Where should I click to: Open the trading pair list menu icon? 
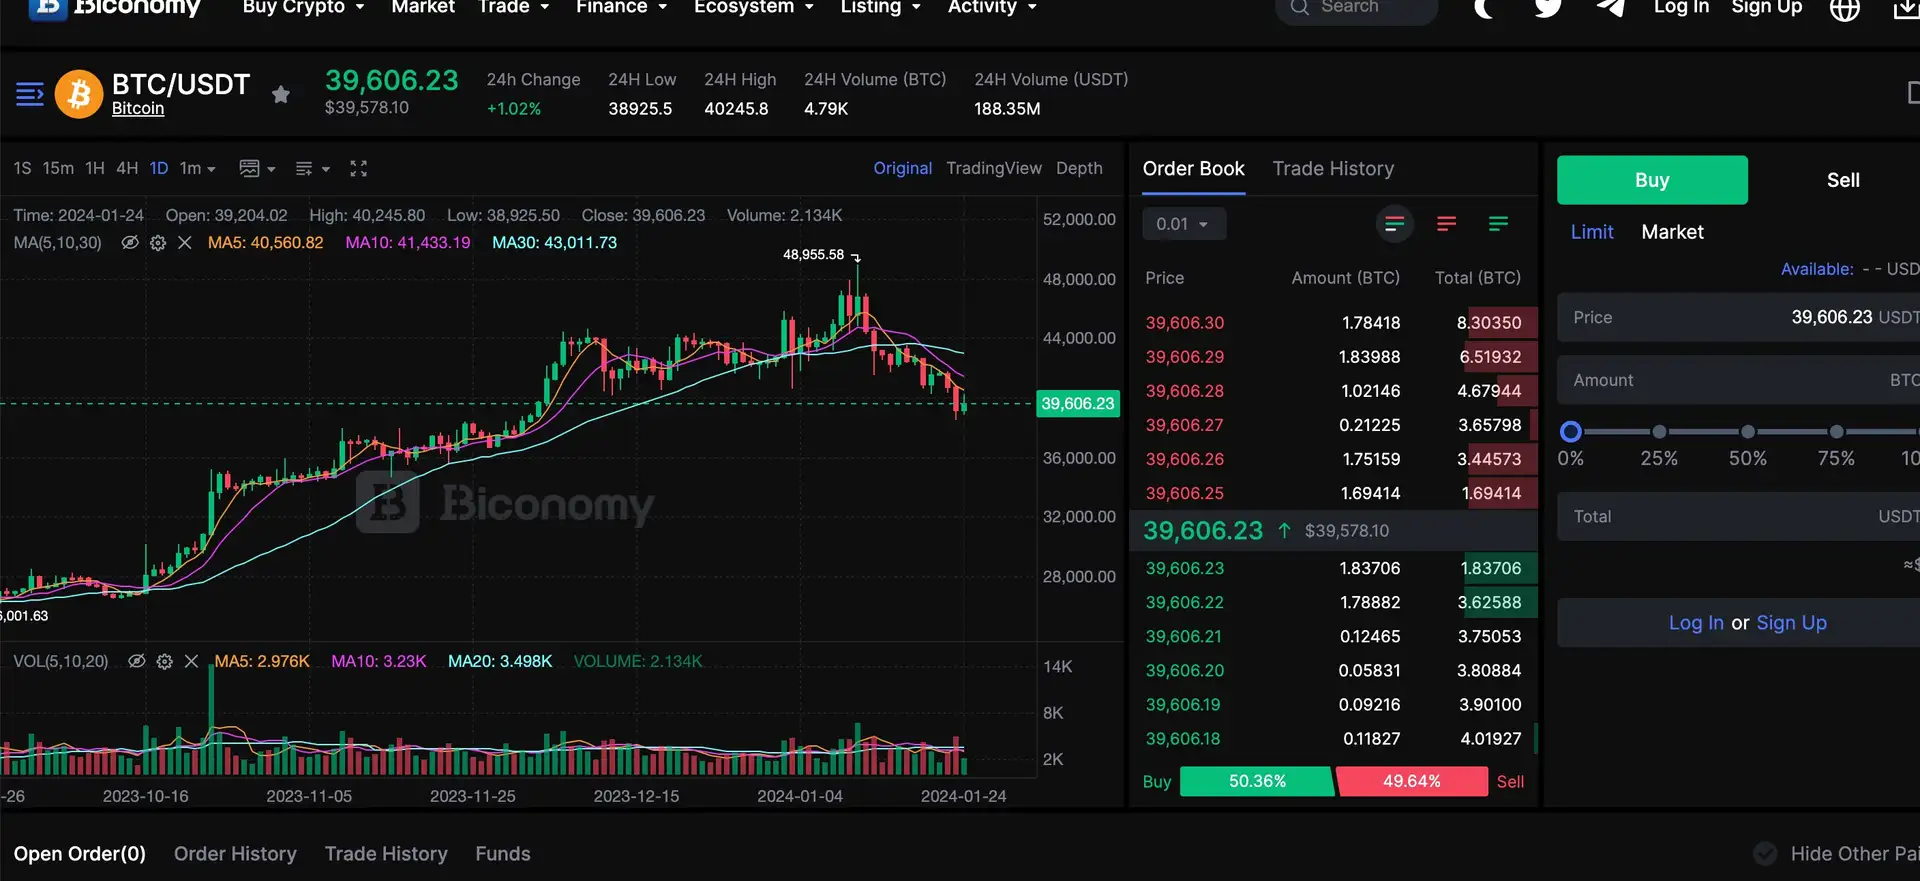click(30, 94)
